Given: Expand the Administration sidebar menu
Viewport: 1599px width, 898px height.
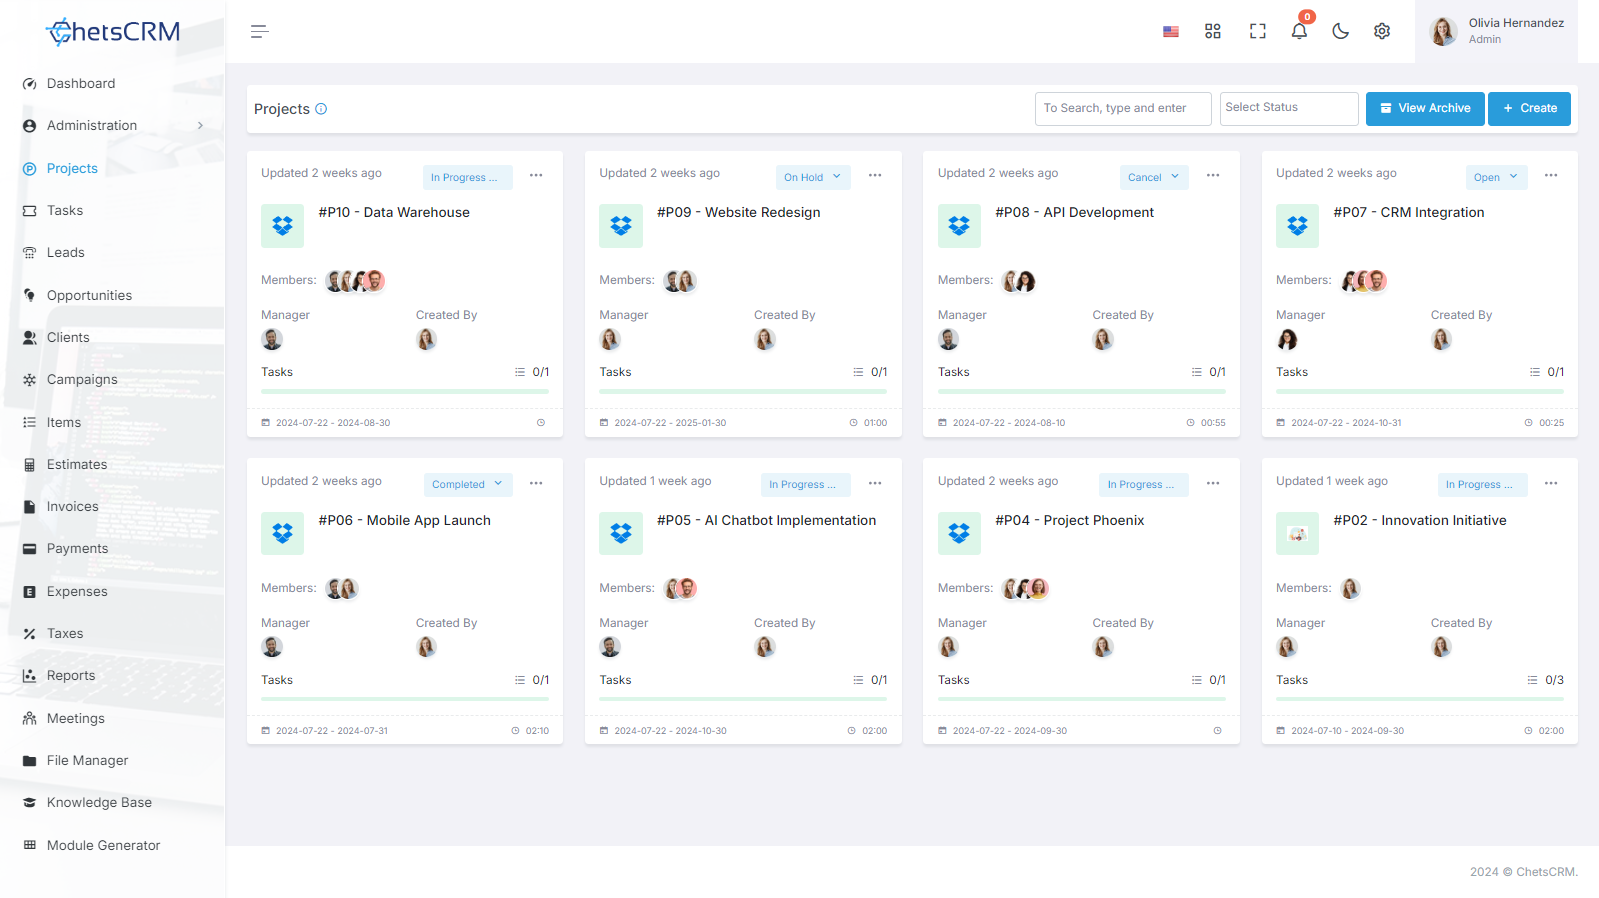Looking at the screenshot, I should (113, 125).
